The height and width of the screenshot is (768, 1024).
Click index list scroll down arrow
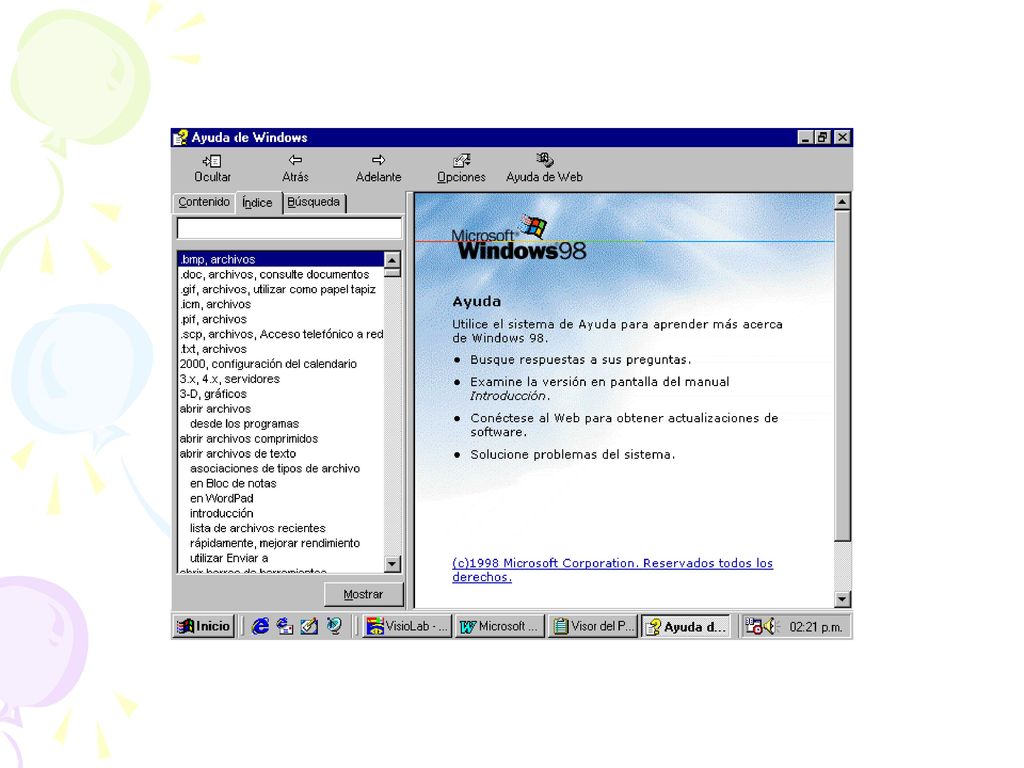[x=392, y=564]
